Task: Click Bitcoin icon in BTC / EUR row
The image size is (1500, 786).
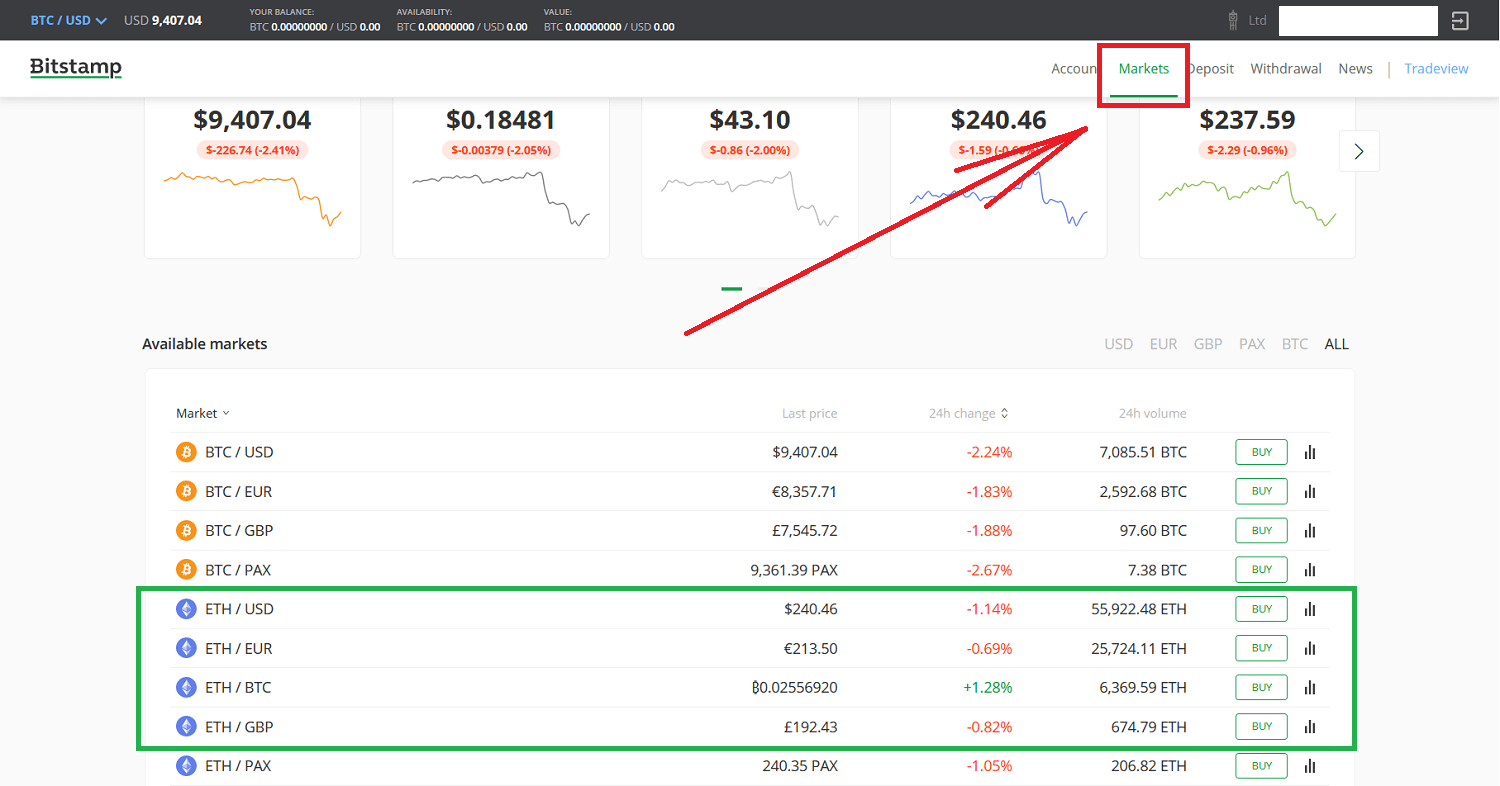Action: pos(186,491)
